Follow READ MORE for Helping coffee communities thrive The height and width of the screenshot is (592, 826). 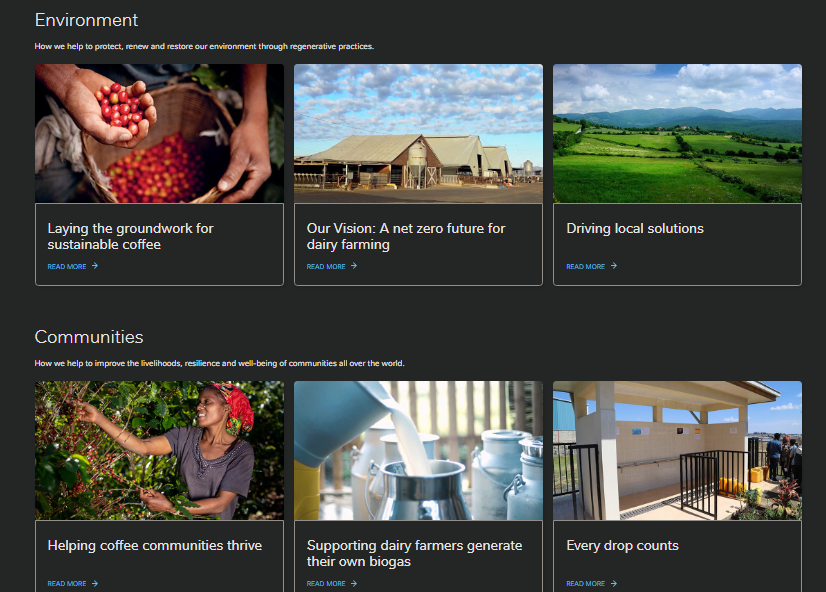pyautogui.click(x=67, y=584)
